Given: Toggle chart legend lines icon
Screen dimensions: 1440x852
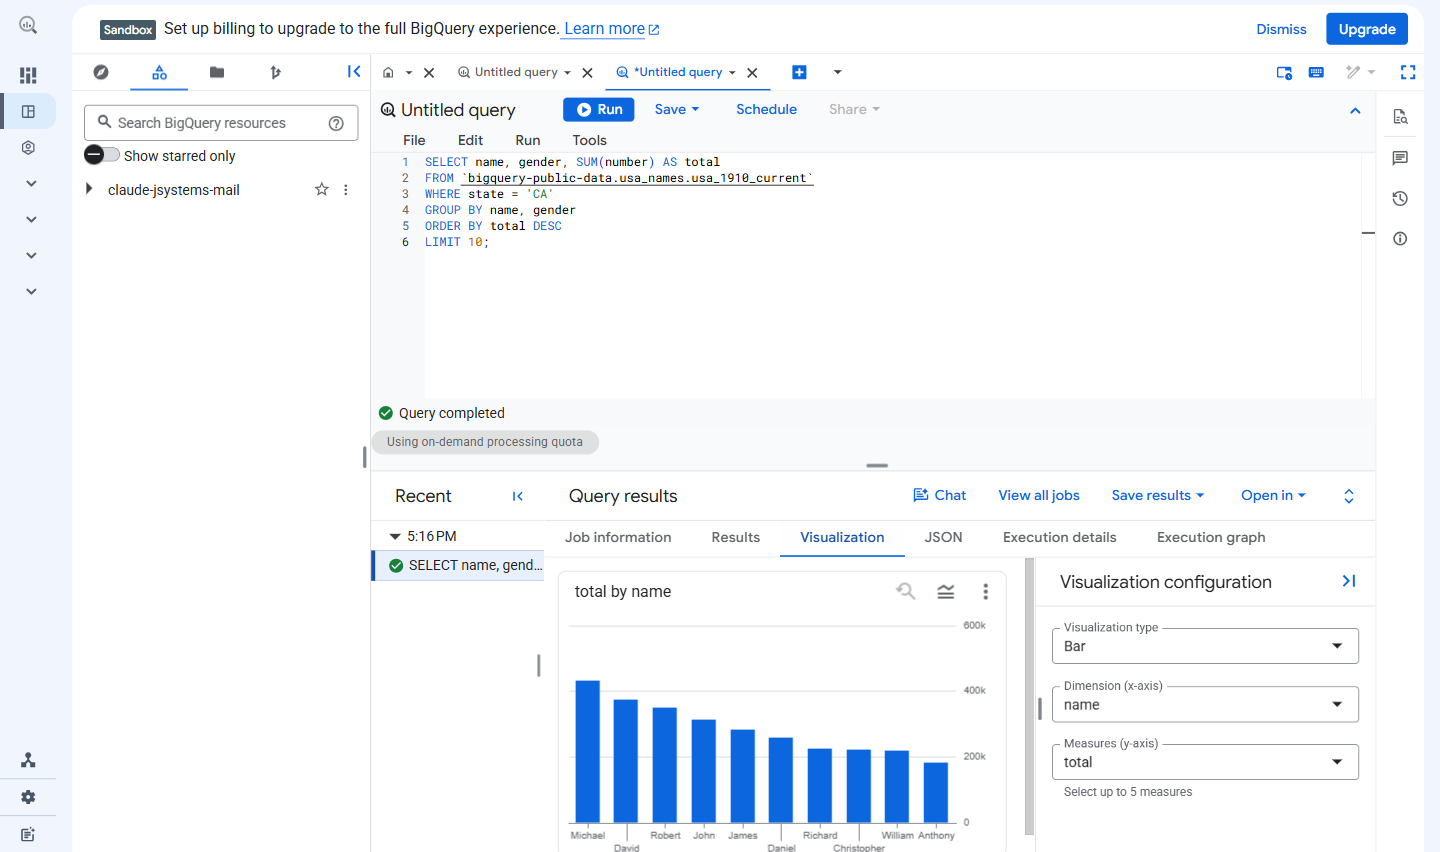Looking at the screenshot, I should (945, 591).
